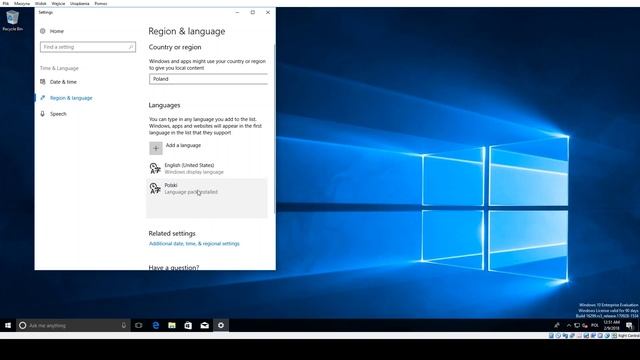Click the Cortana microphone icon
This screenshot has height=360, width=640.
(x=124, y=325)
